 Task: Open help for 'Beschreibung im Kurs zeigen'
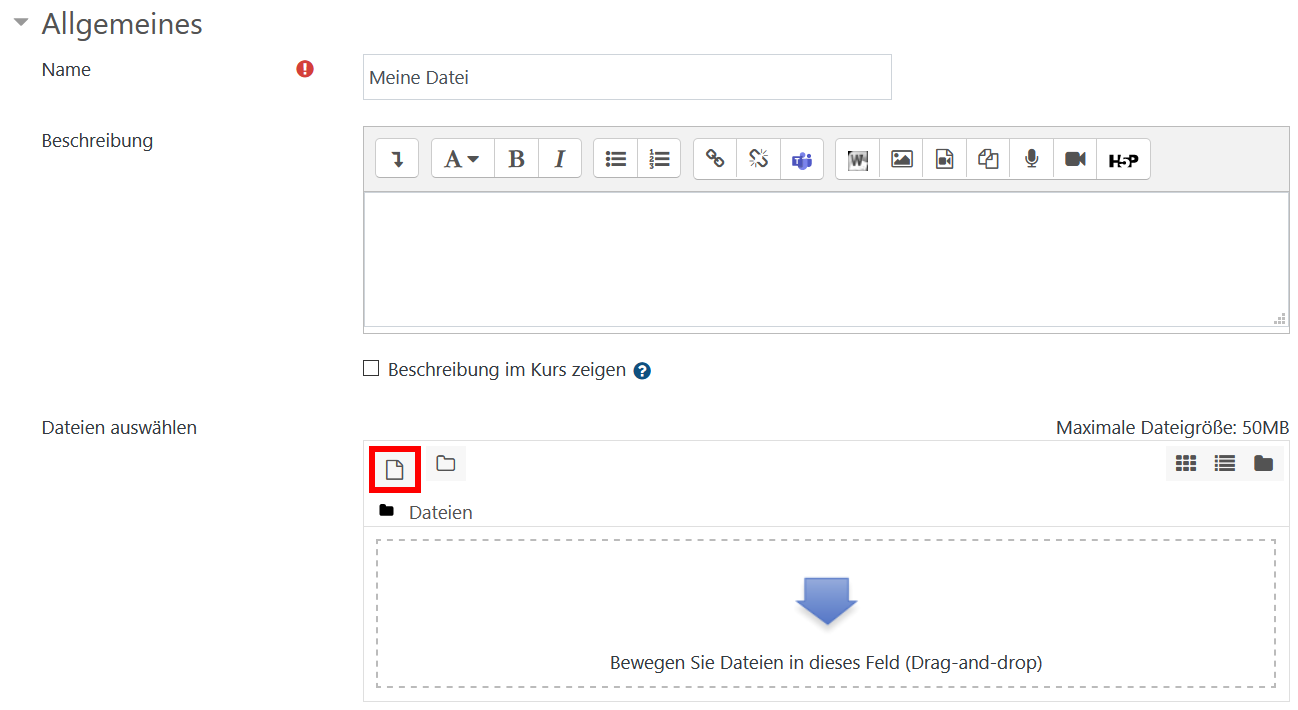(x=643, y=371)
